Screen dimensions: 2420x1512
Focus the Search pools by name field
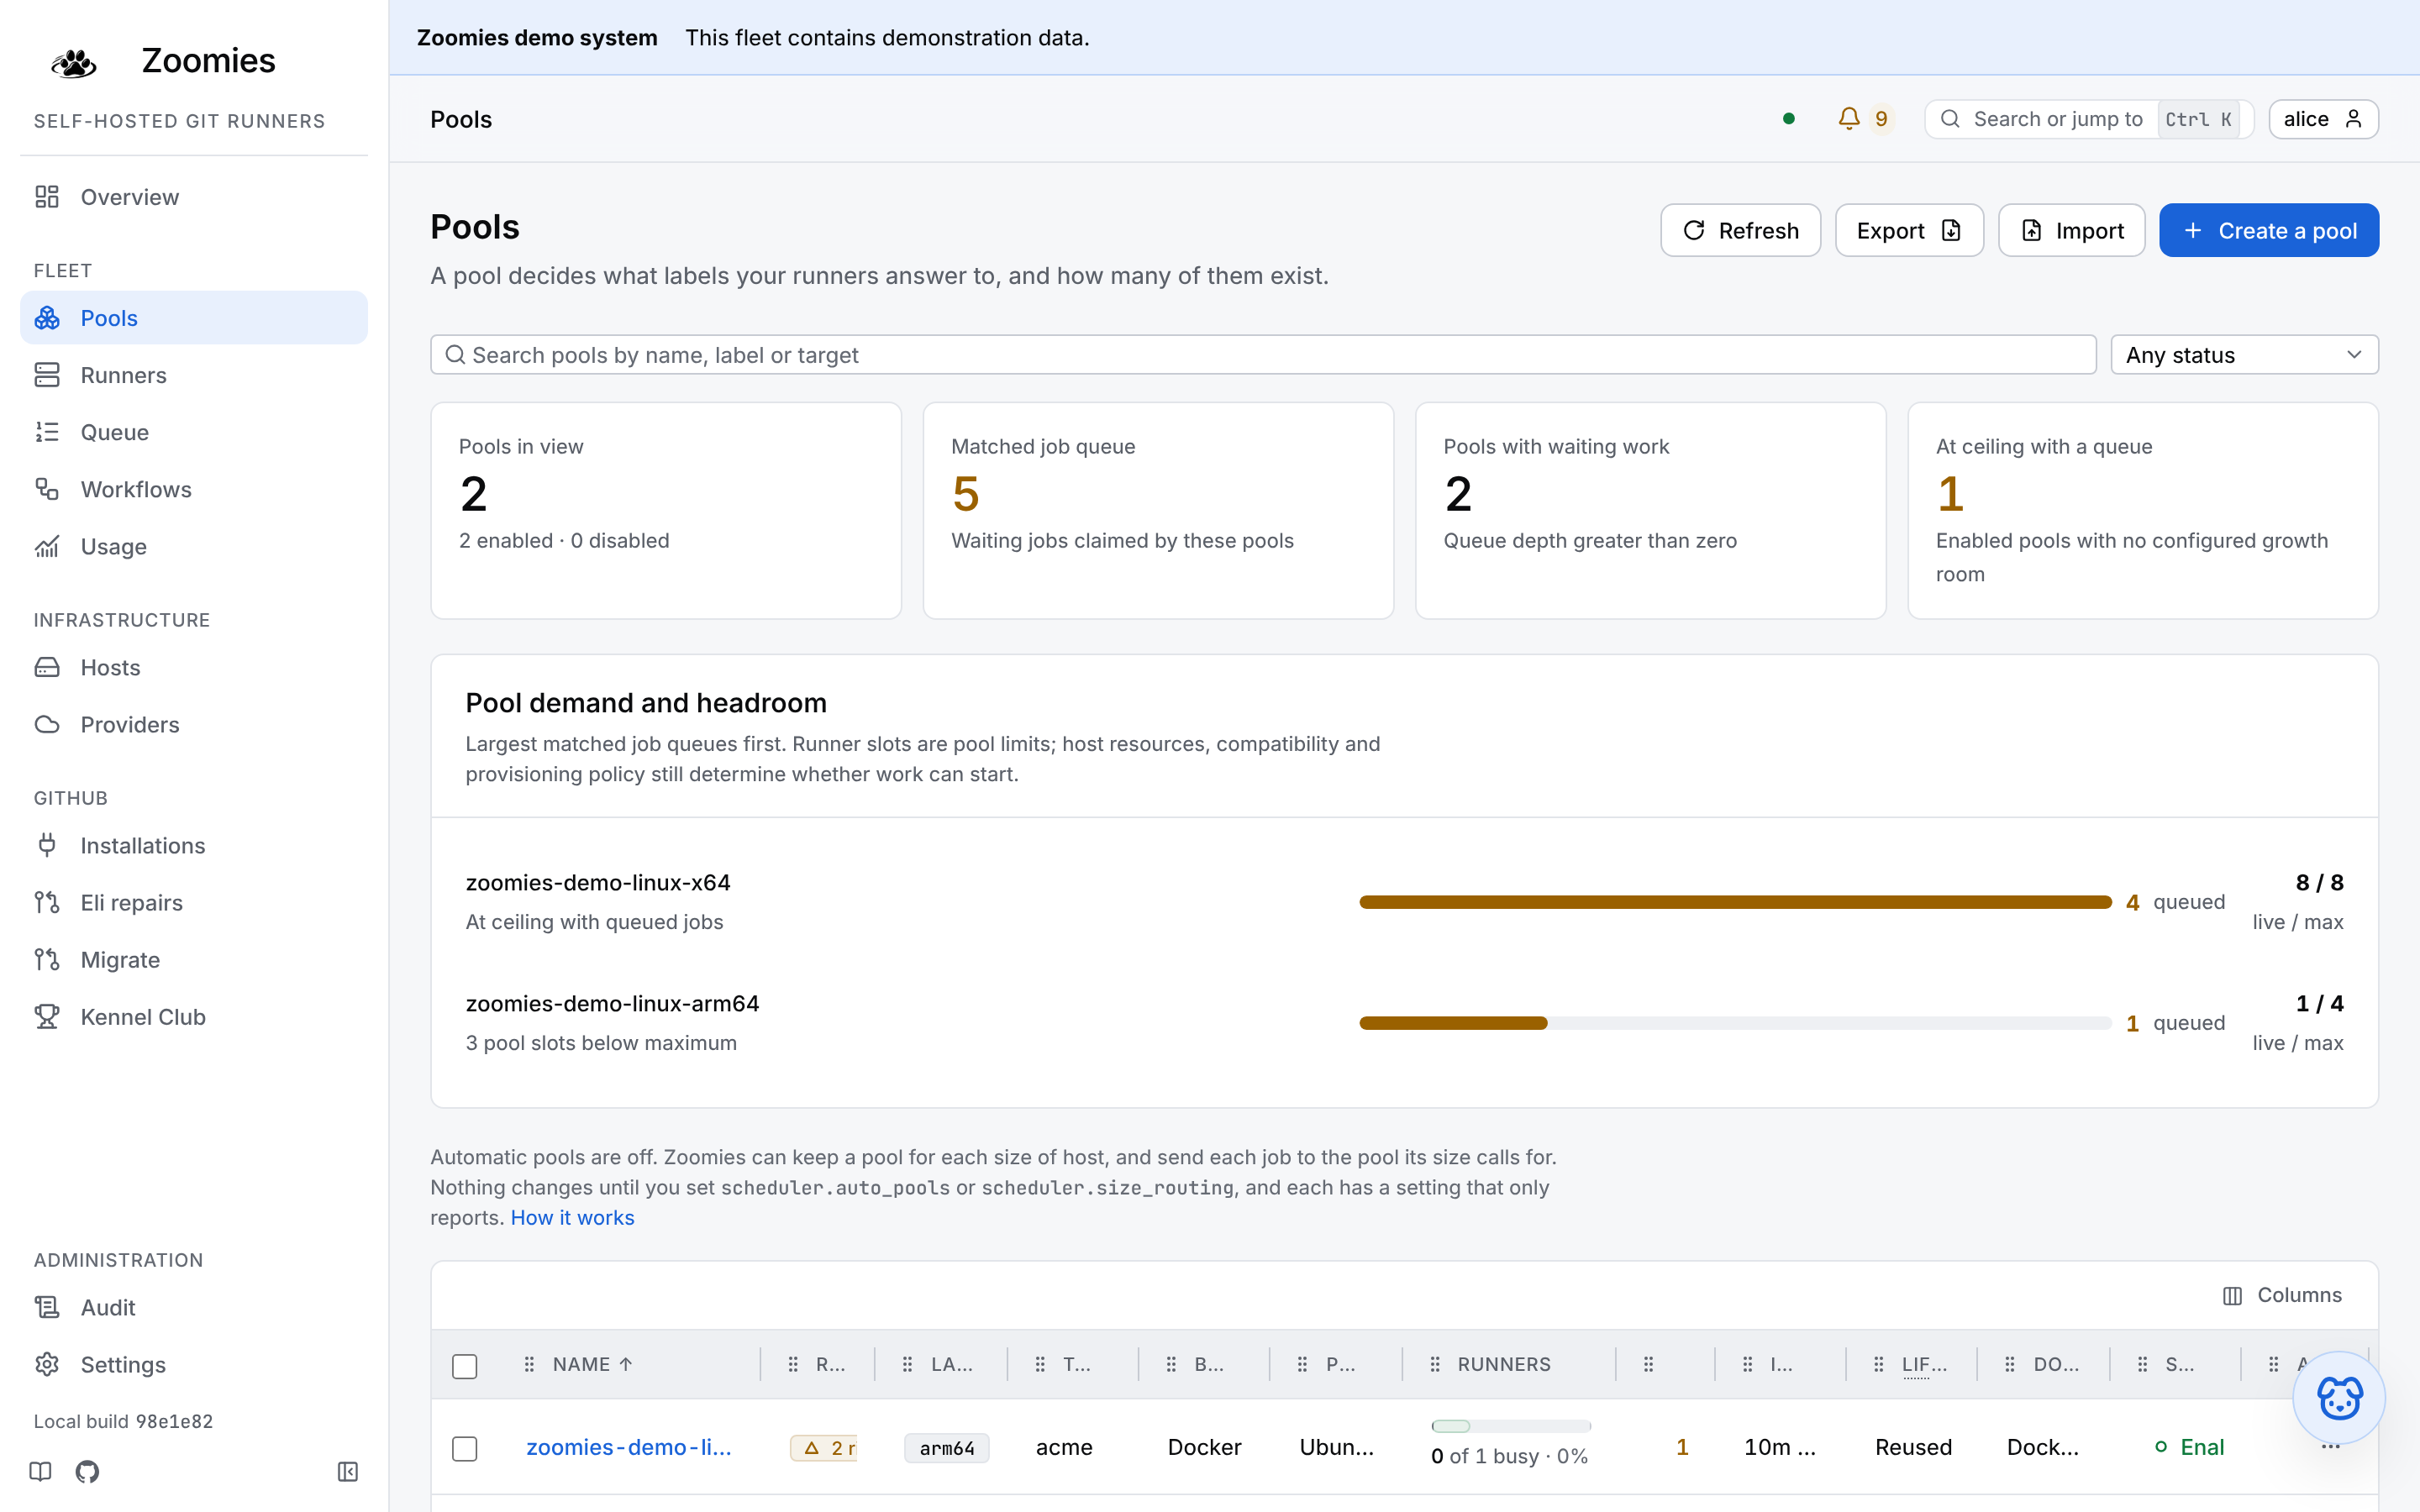(x=1263, y=355)
